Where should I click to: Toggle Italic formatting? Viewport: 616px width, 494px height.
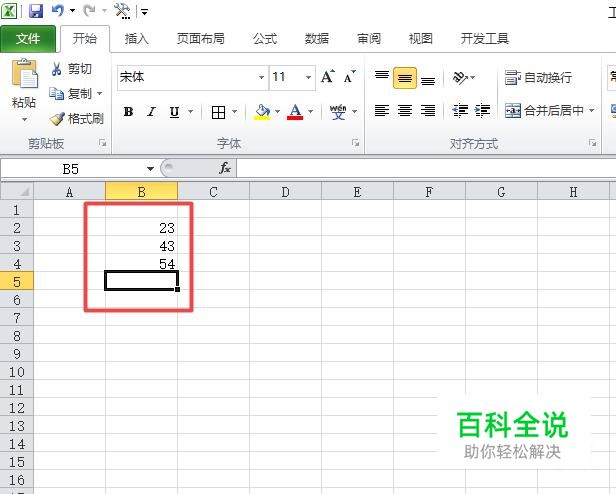click(x=151, y=112)
